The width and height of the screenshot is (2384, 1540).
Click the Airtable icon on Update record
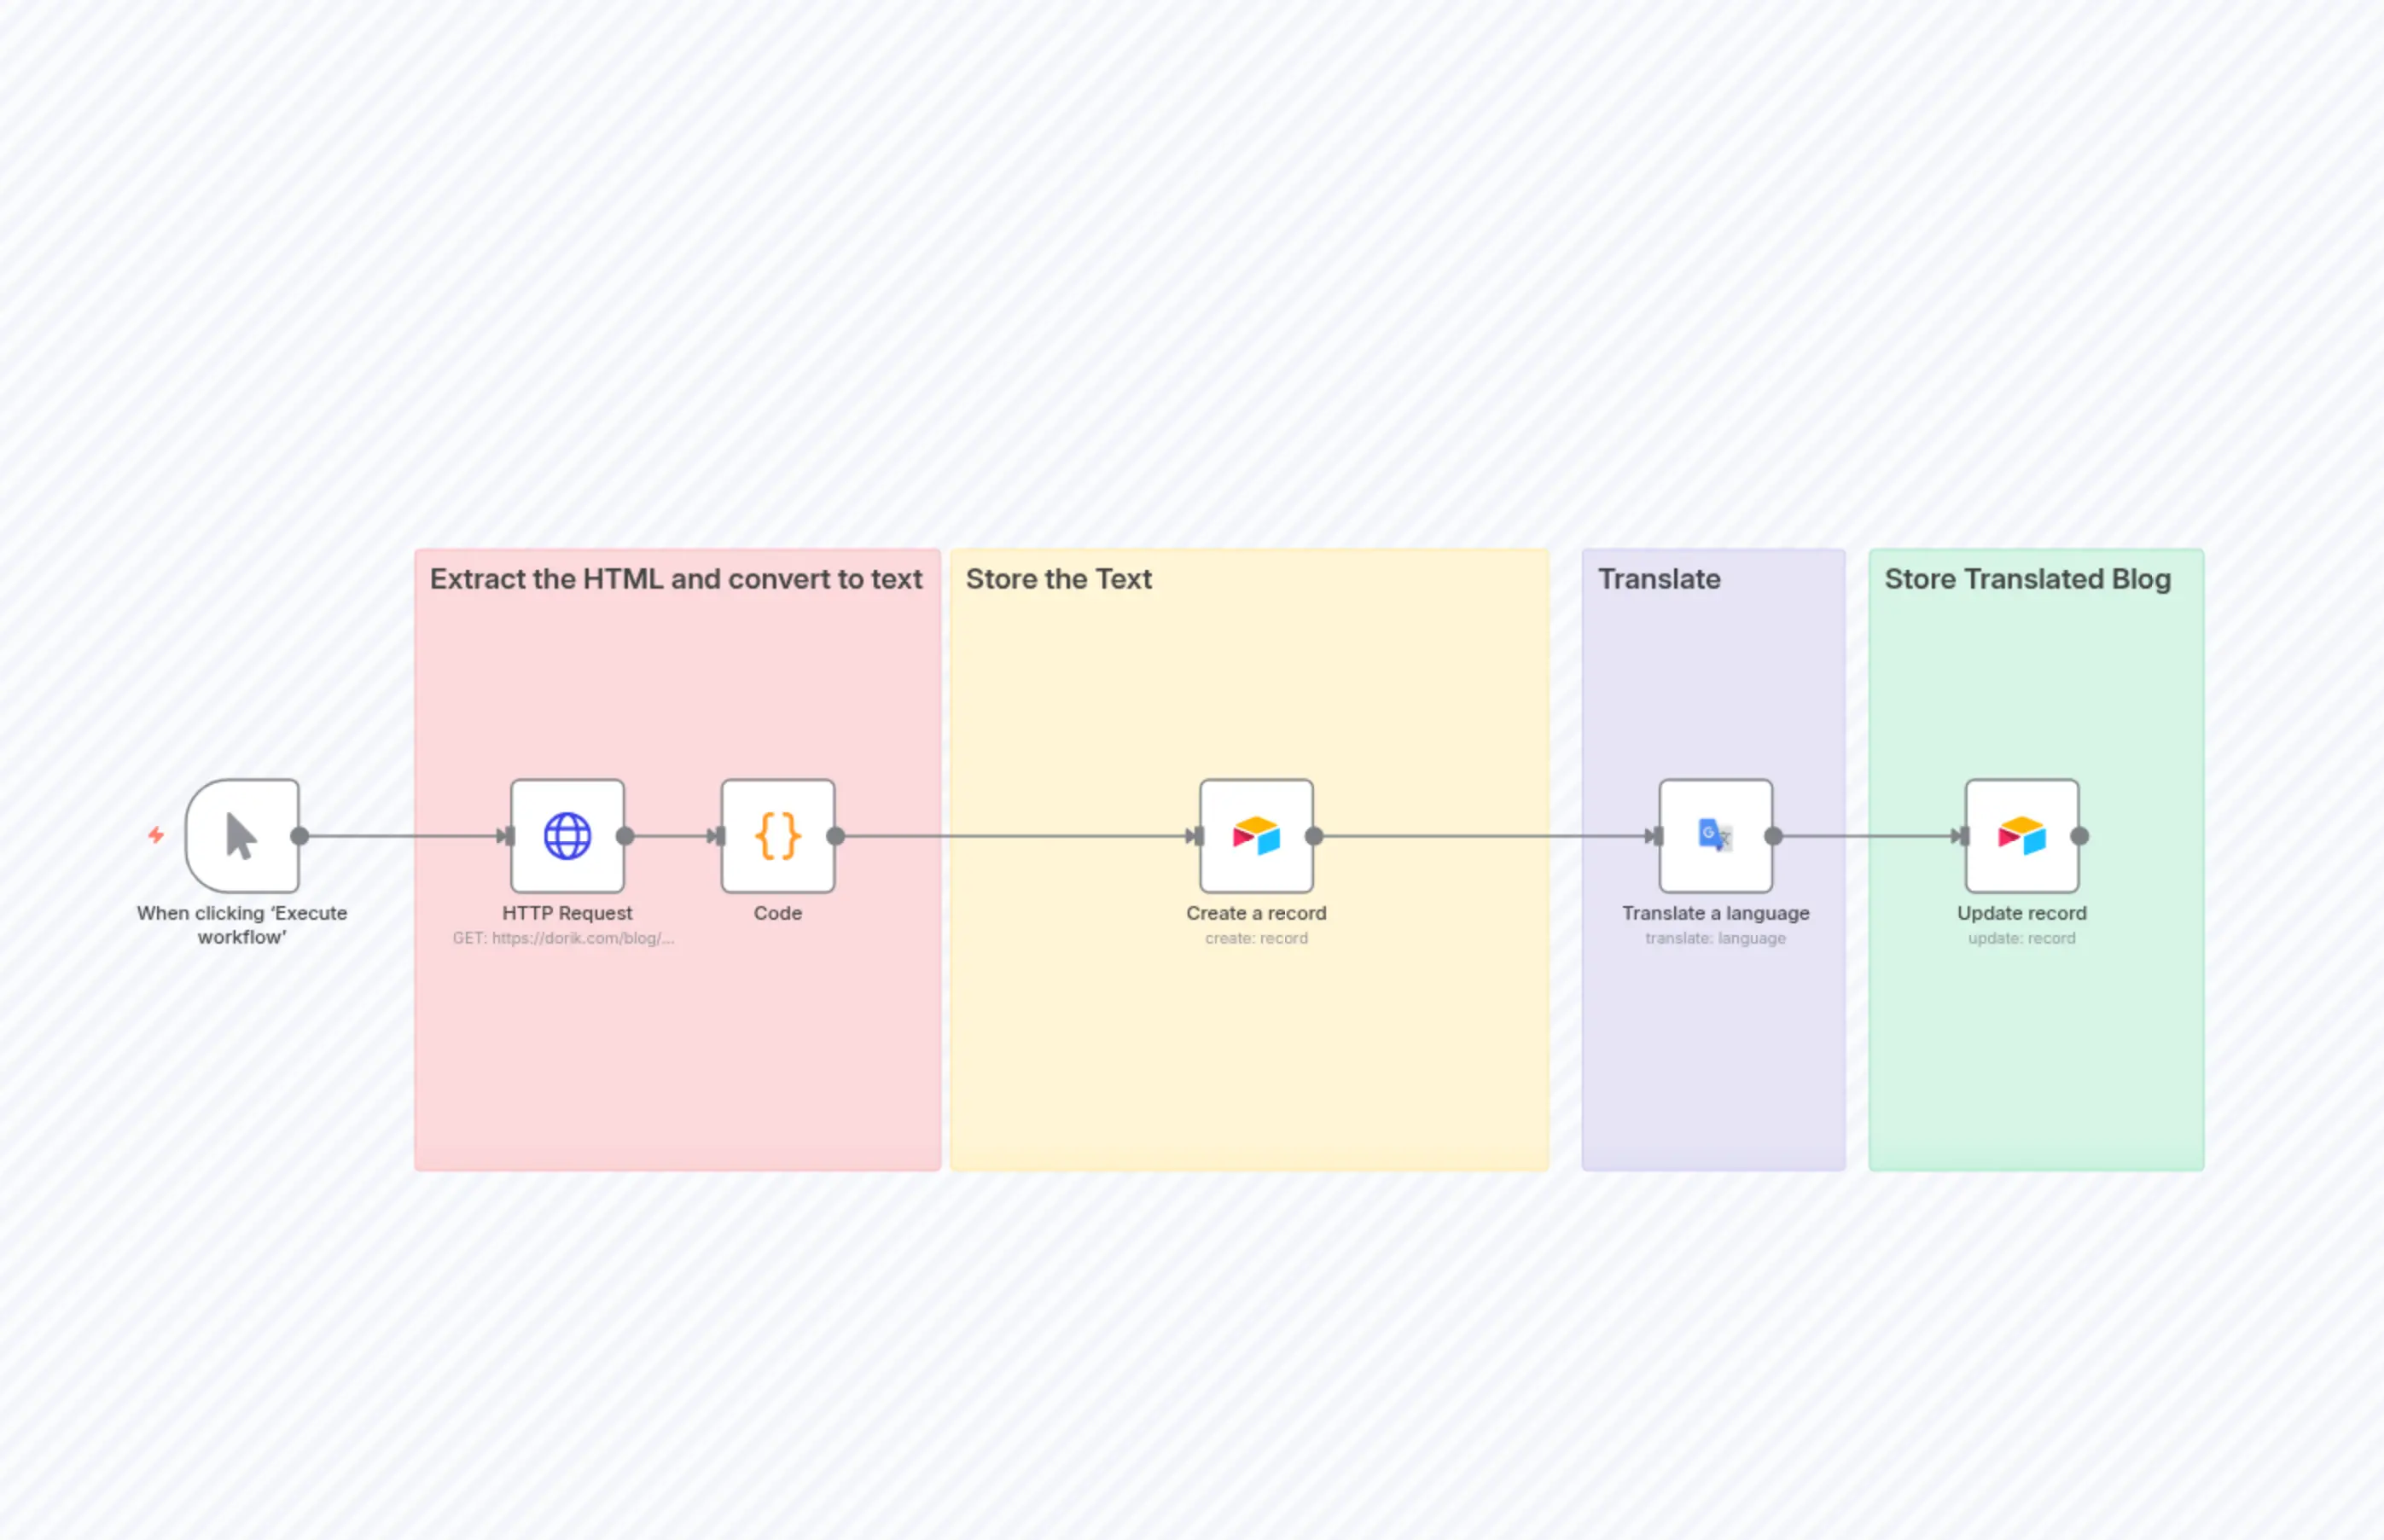(2022, 835)
